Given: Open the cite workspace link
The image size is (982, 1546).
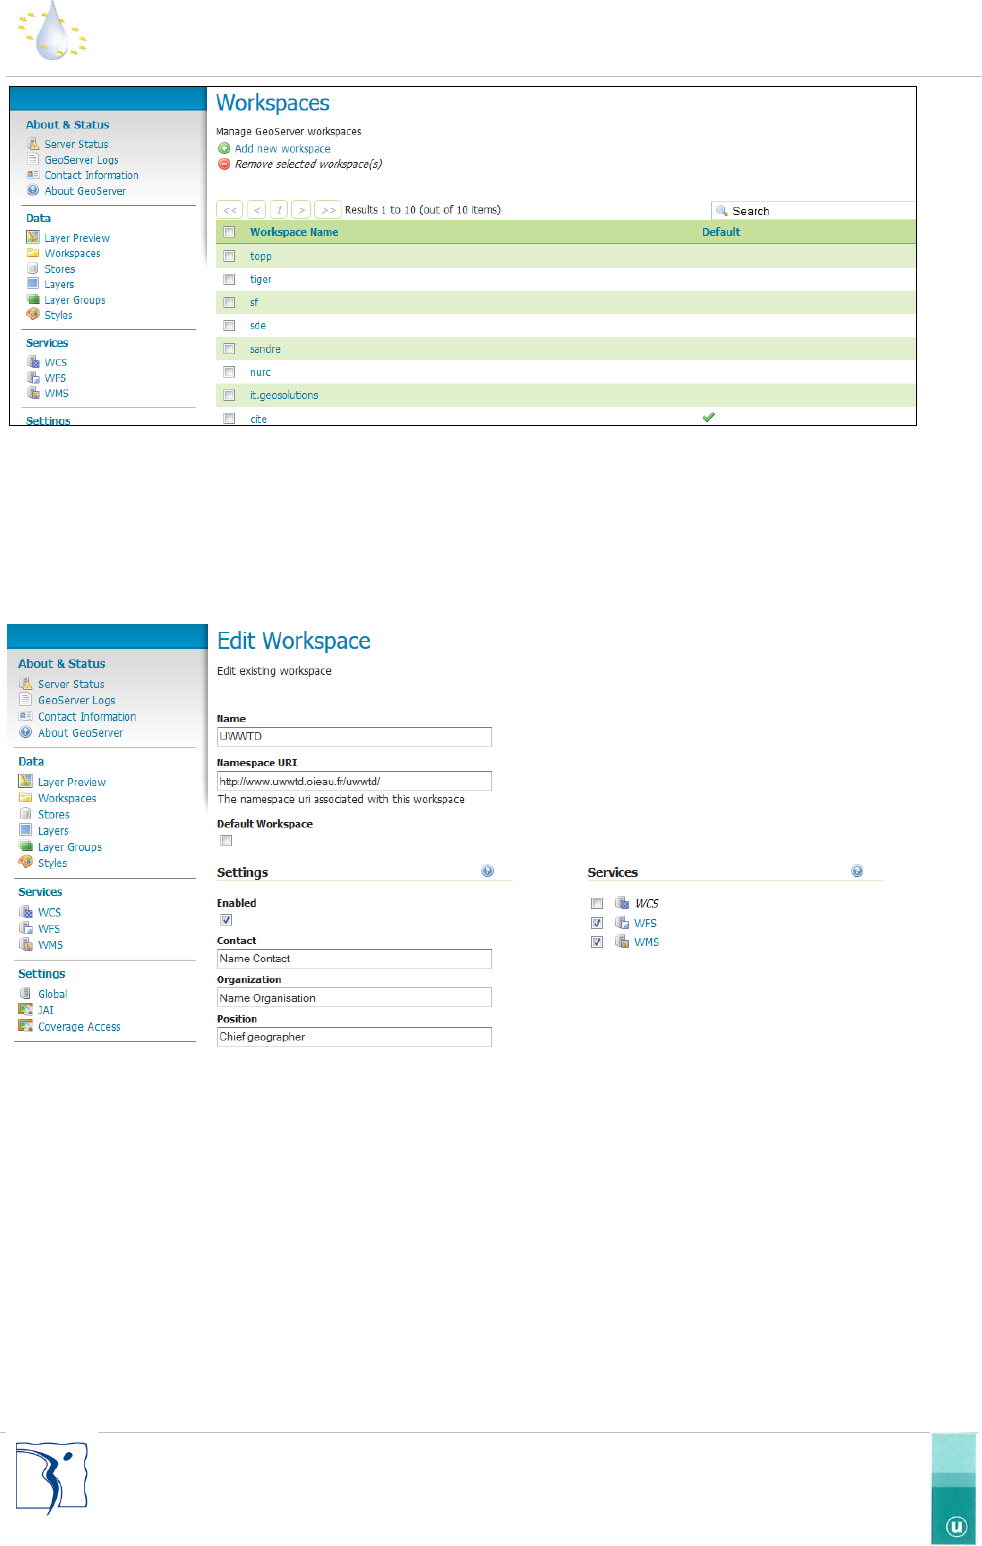Looking at the screenshot, I should point(258,419).
